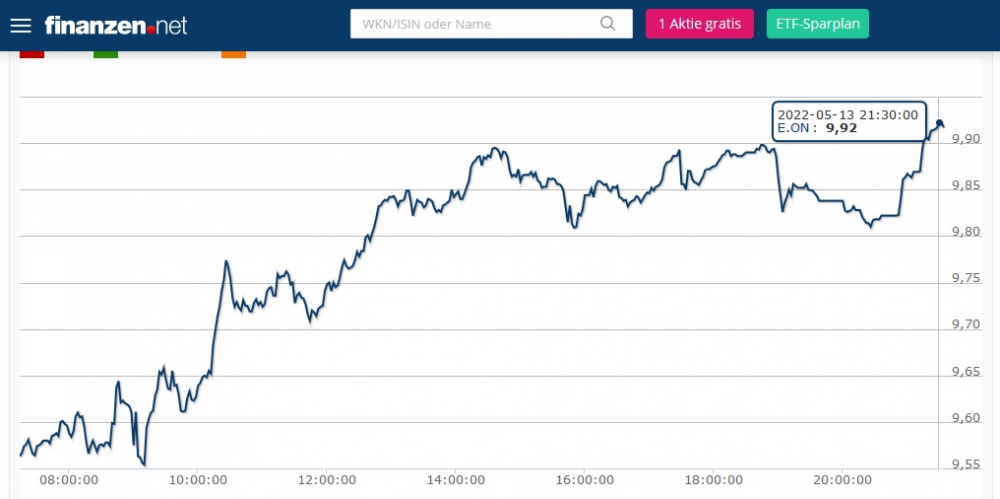Click the highlighted data point on the chart line
The width and height of the screenshot is (1000, 499).
pyautogui.click(x=939, y=123)
